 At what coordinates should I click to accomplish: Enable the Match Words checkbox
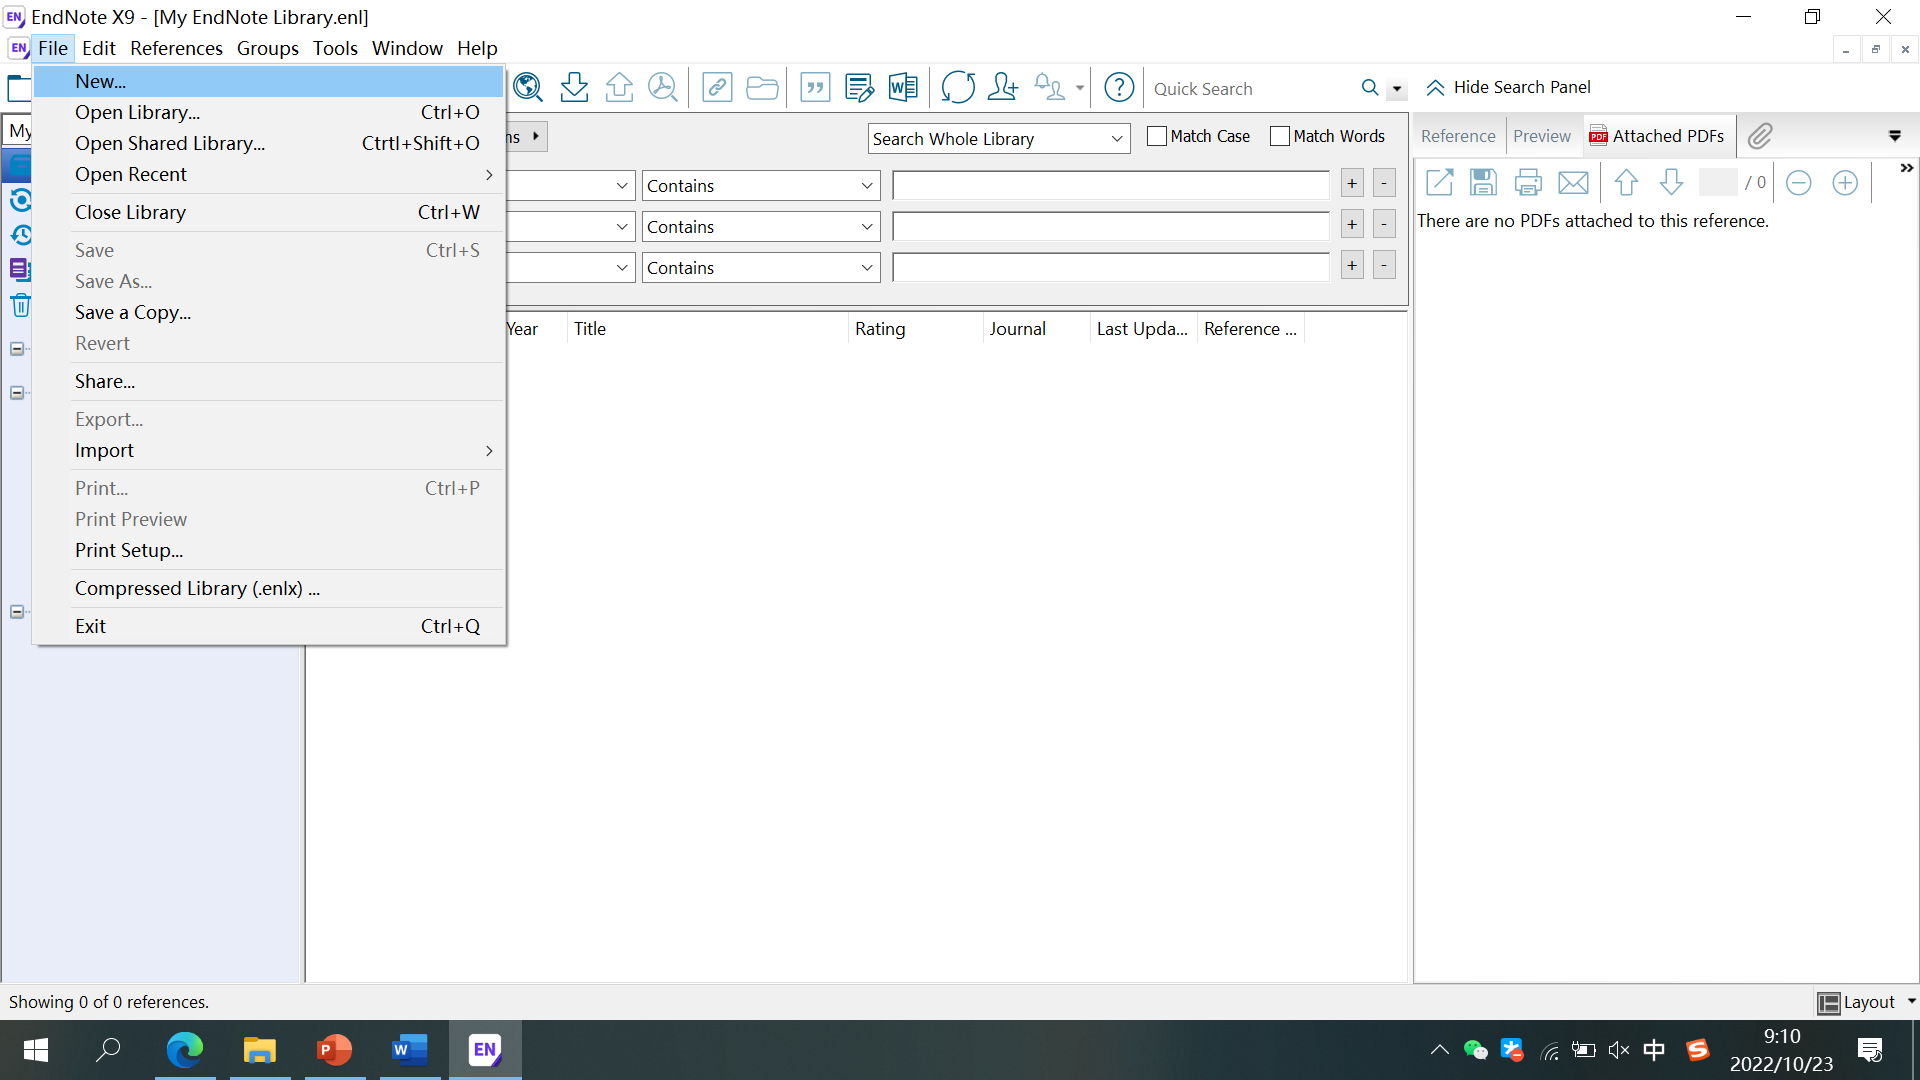(x=1280, y=136)
